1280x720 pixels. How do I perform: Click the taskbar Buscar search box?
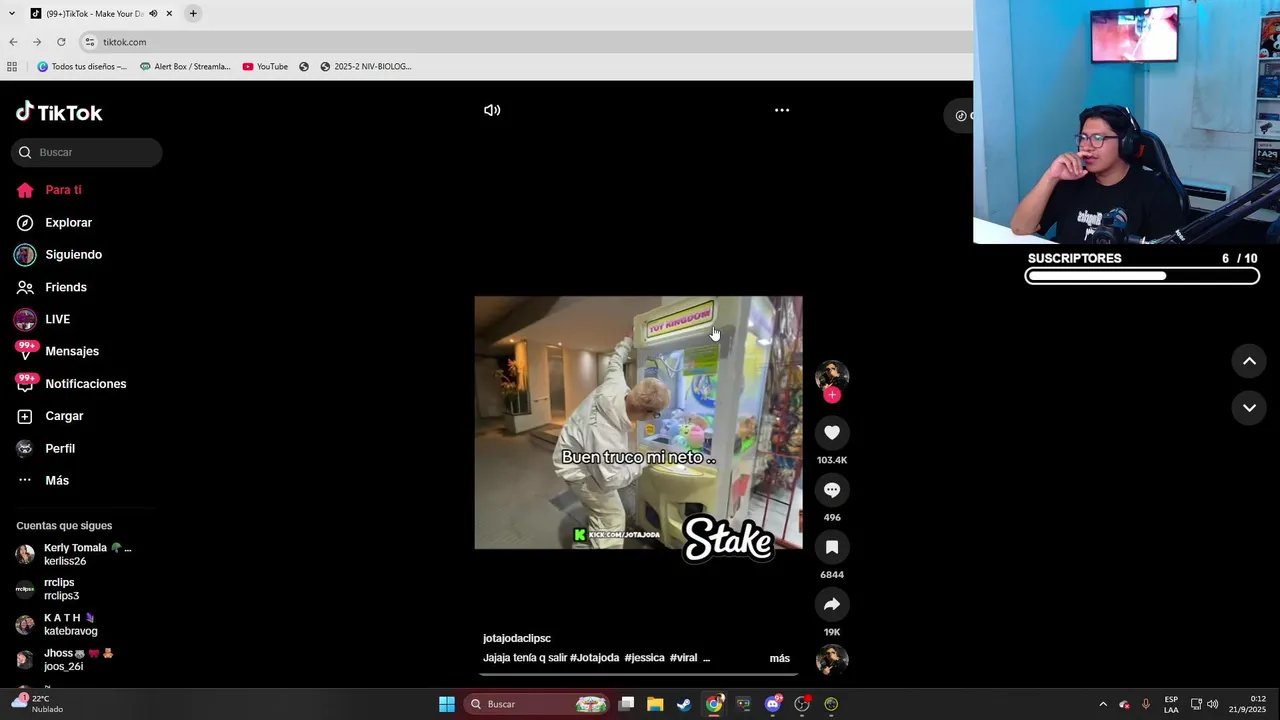538,704
